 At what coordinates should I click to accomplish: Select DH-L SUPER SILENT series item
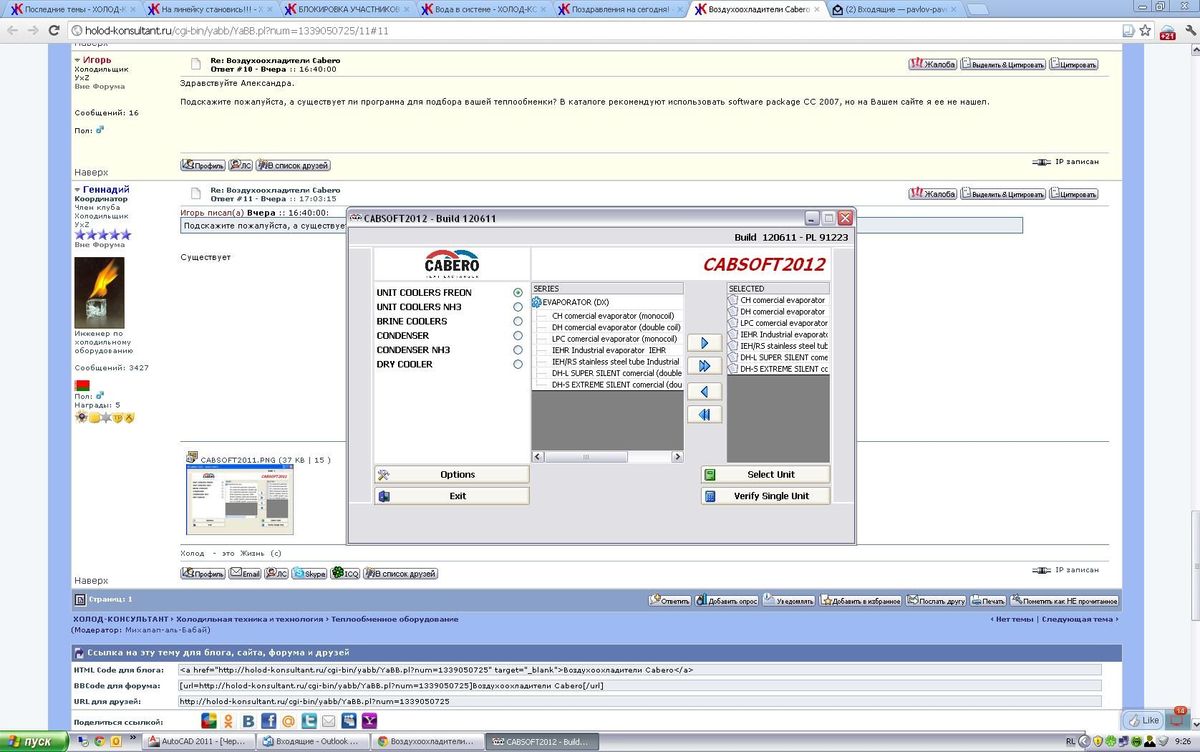point(616,373)
